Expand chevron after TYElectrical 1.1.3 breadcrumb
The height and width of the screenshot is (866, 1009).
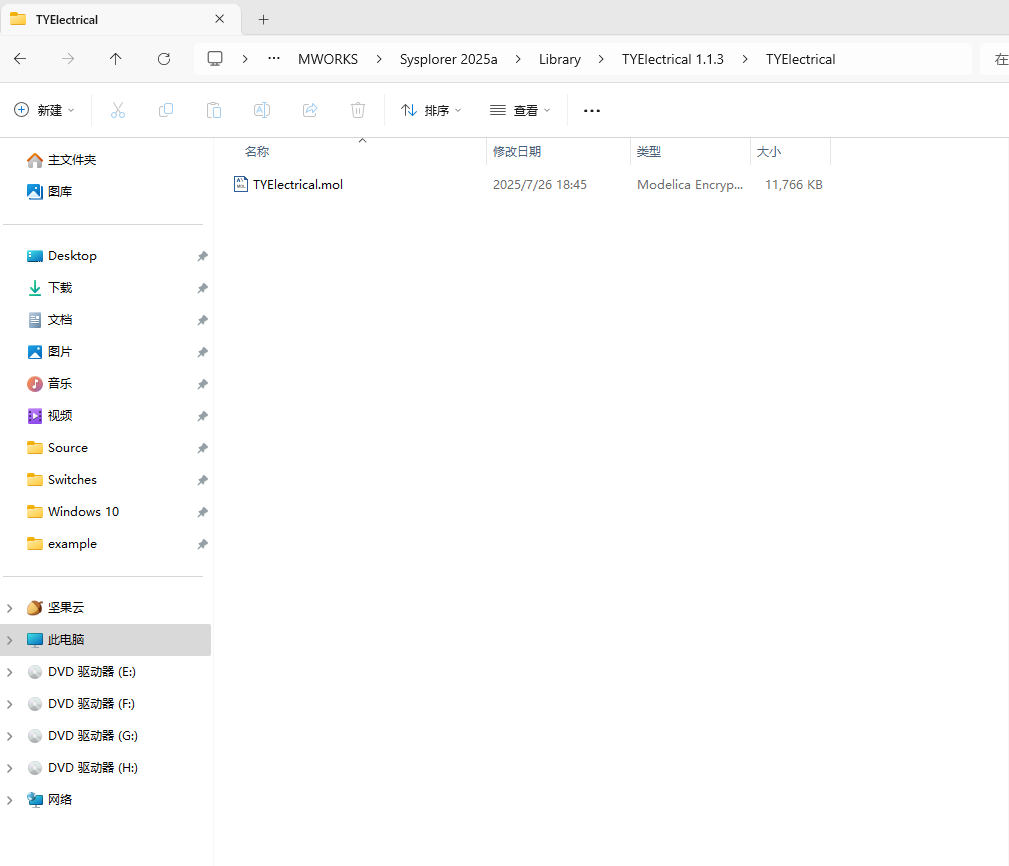click(745, 59)
